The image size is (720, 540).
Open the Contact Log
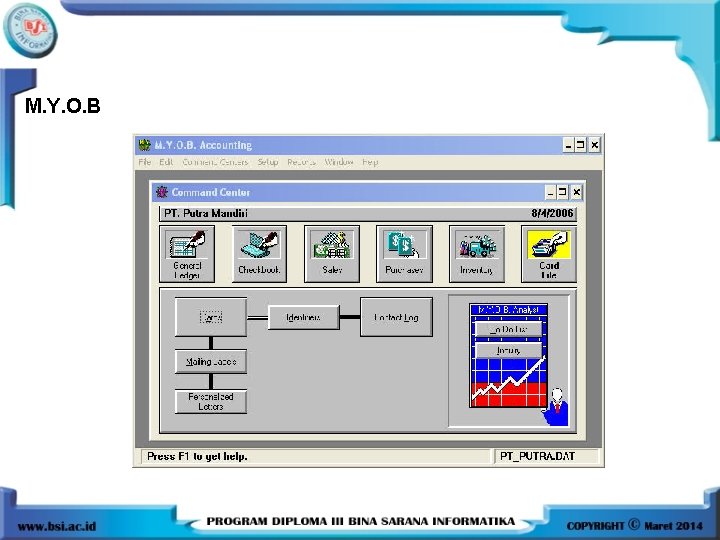pyautogui.click(x=396, y=317)
